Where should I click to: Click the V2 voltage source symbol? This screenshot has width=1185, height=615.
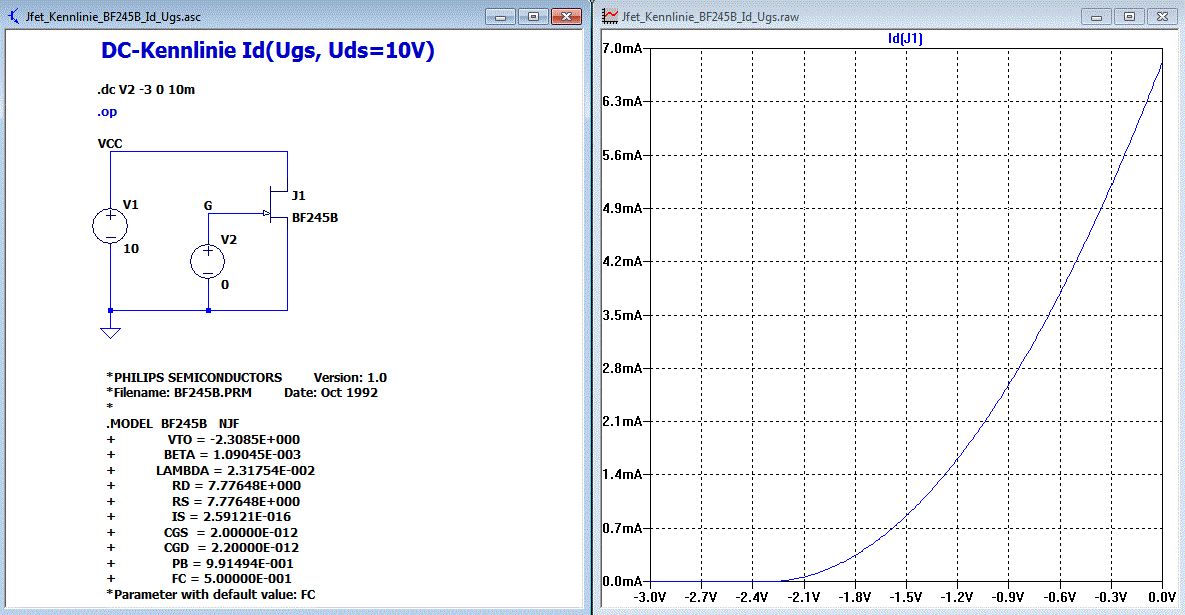pos(208,261)
